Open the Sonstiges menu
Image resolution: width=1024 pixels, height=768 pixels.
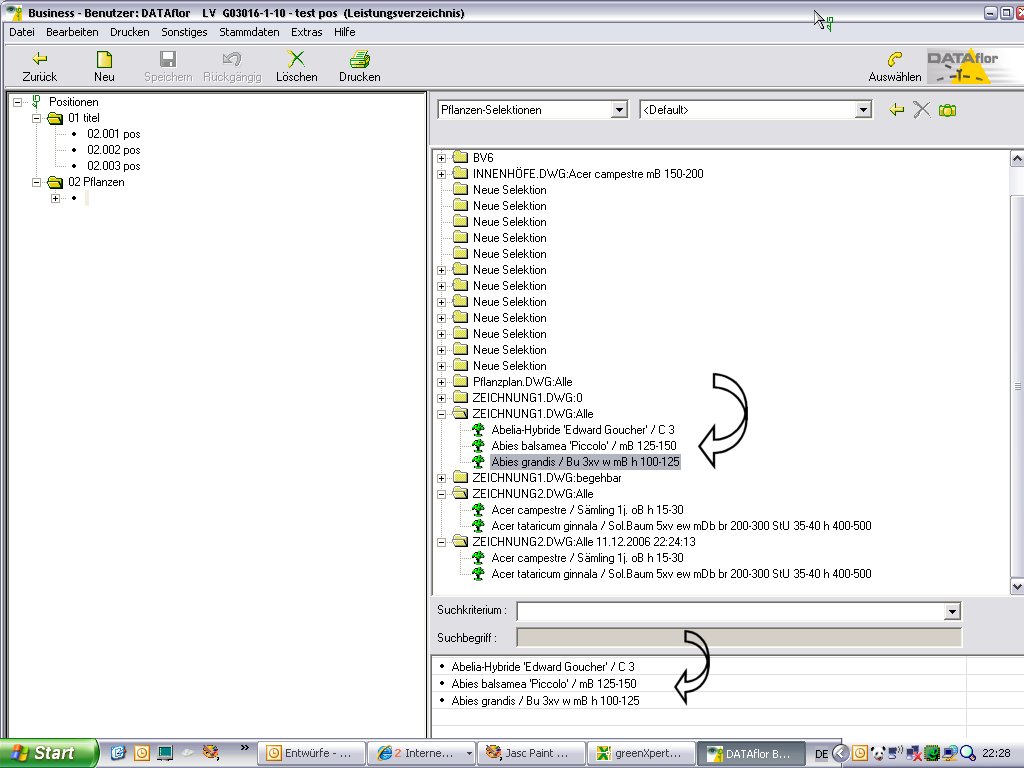[x=184, y=32]
